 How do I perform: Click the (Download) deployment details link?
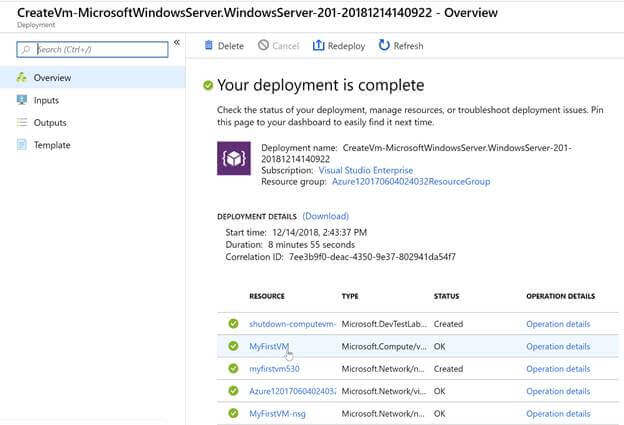point(326,216)
